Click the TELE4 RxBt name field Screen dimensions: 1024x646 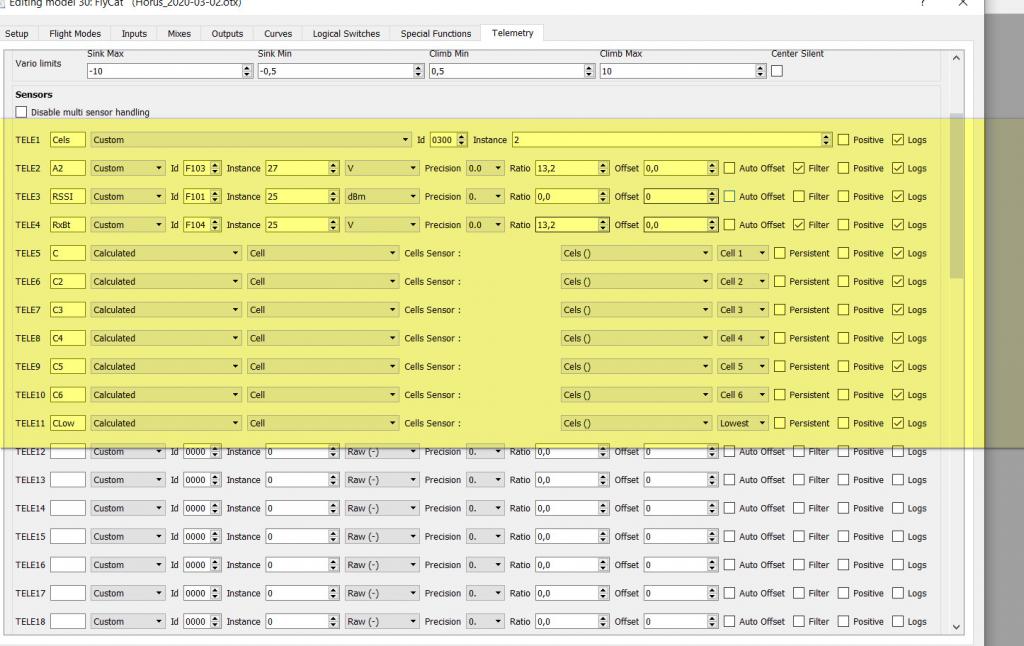68,225
